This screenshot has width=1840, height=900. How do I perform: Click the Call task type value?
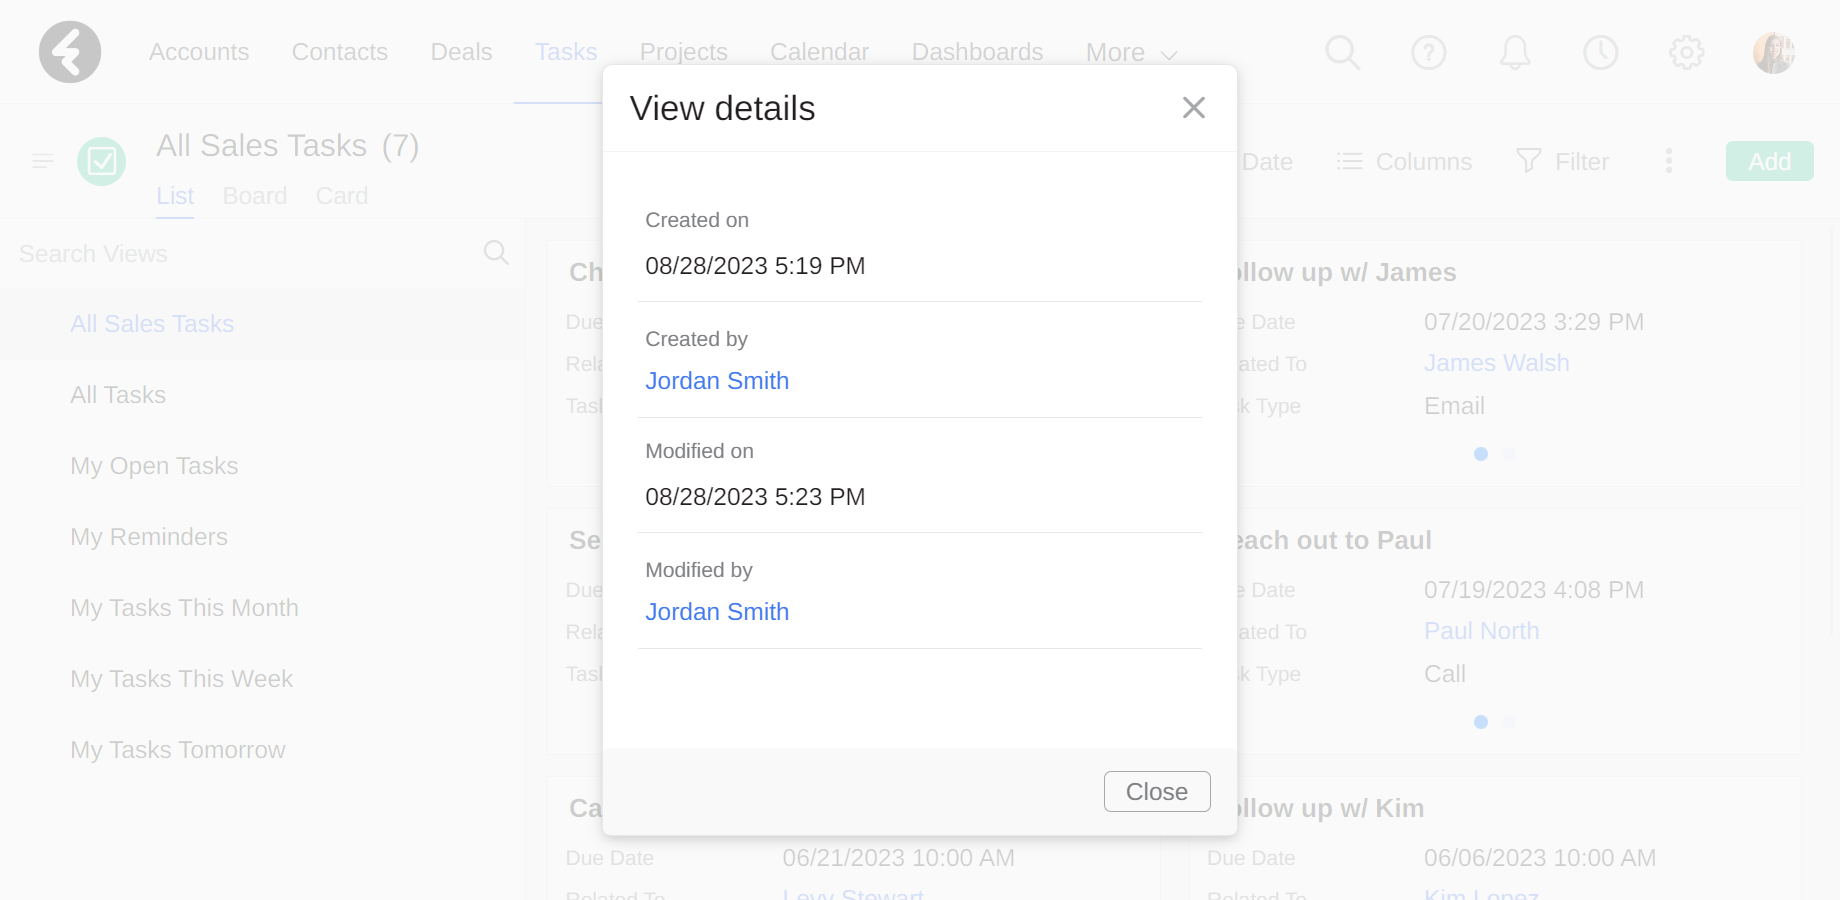tap(1445, 674)
